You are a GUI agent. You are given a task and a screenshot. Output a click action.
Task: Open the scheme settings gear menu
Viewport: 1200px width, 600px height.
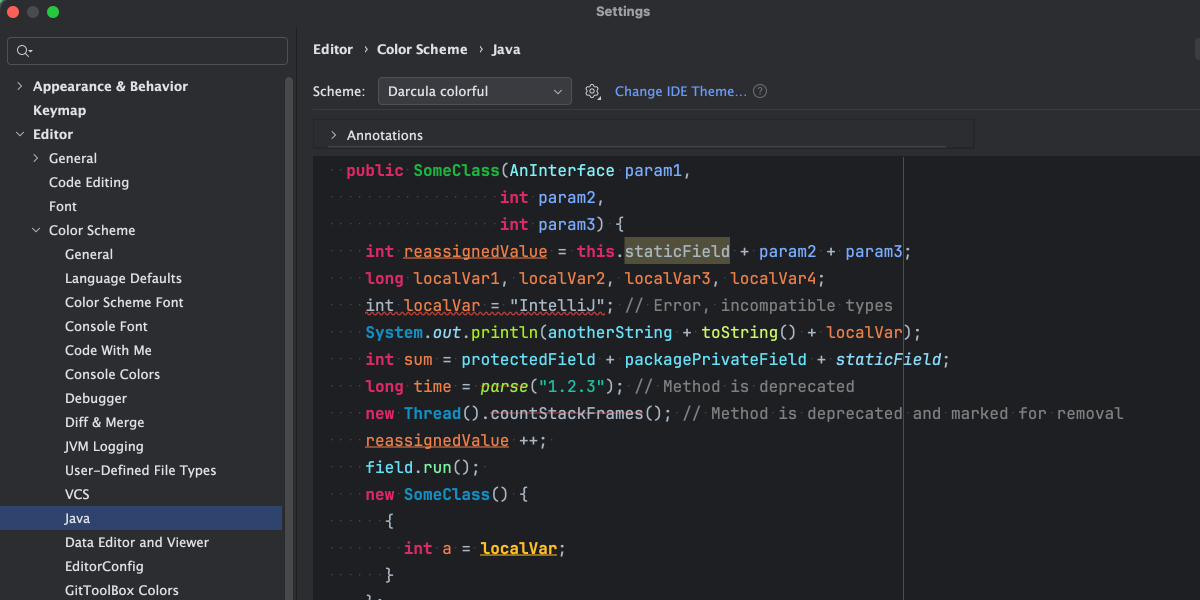[592, 91]
